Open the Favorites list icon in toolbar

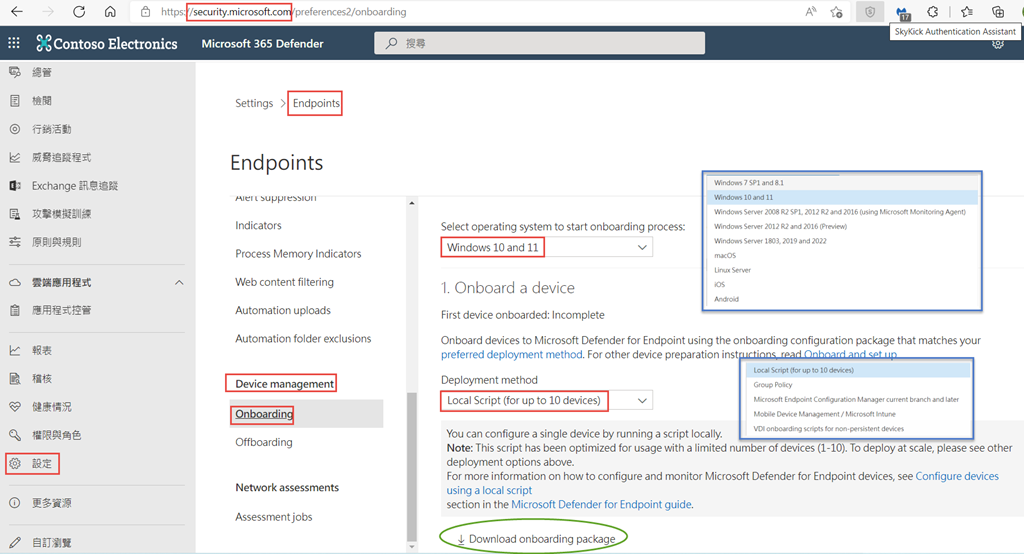967,12
